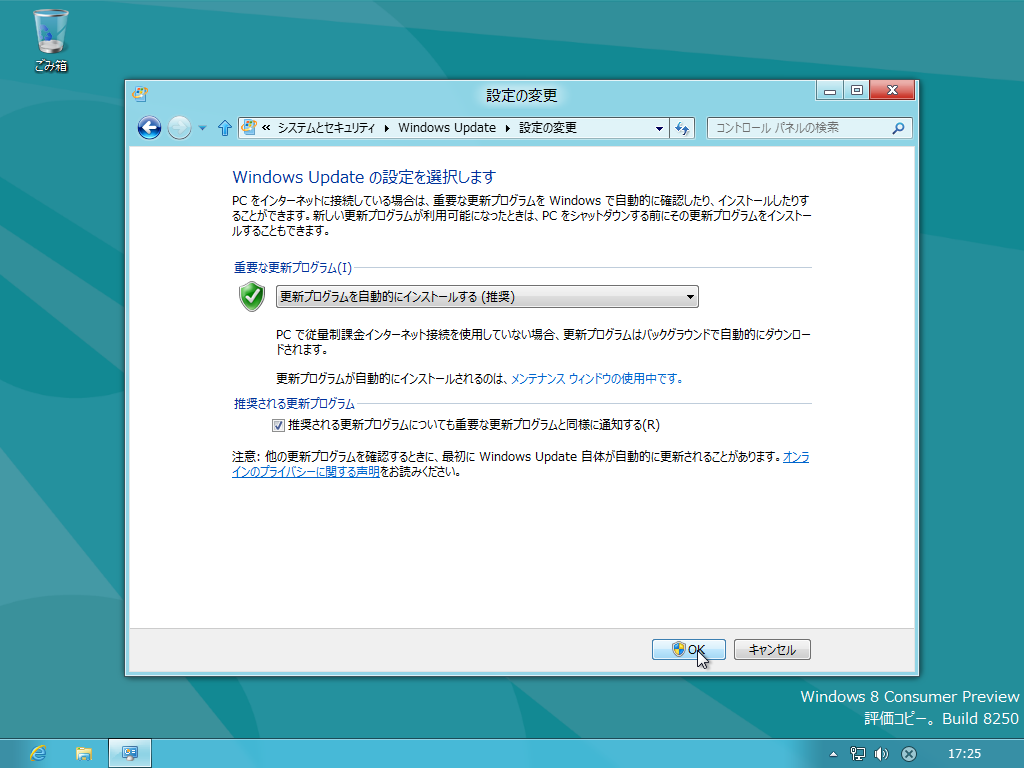Confirm settings with the OK button
This screenshot has height=768, width=1024.
pos(688,649)
